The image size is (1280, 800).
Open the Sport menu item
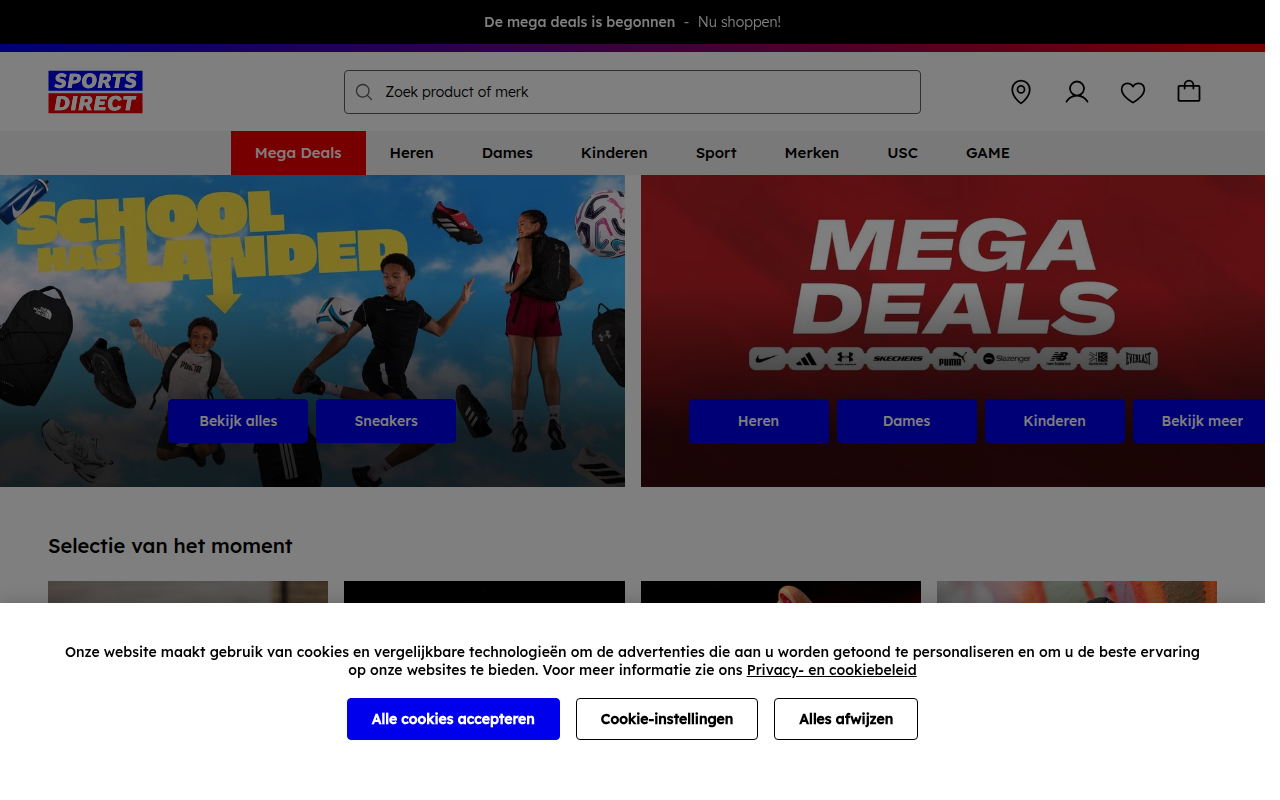click(x=716, y=153)
